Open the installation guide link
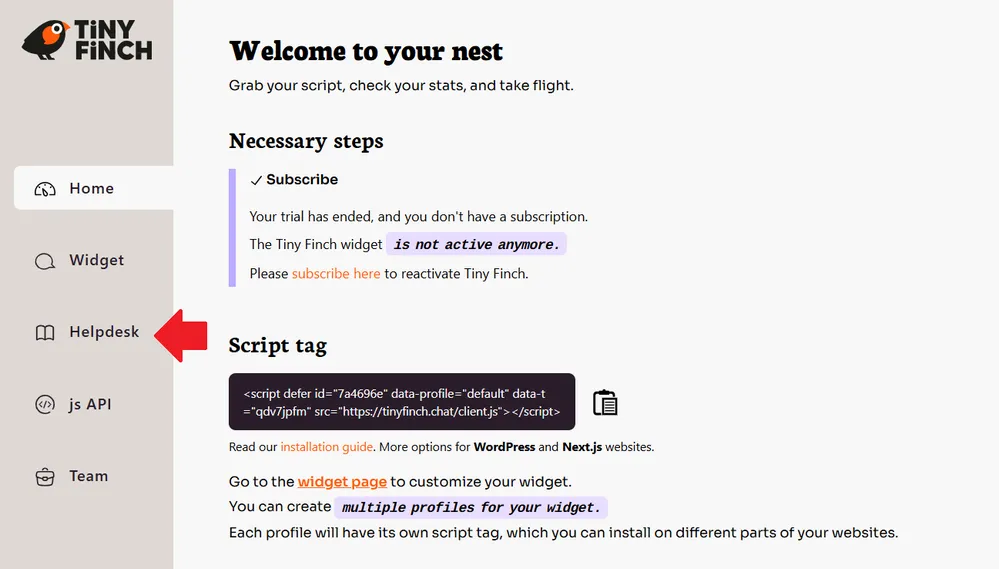Viewport: 999px width, 569px height. pyautogui.click(x=327, y=447)
